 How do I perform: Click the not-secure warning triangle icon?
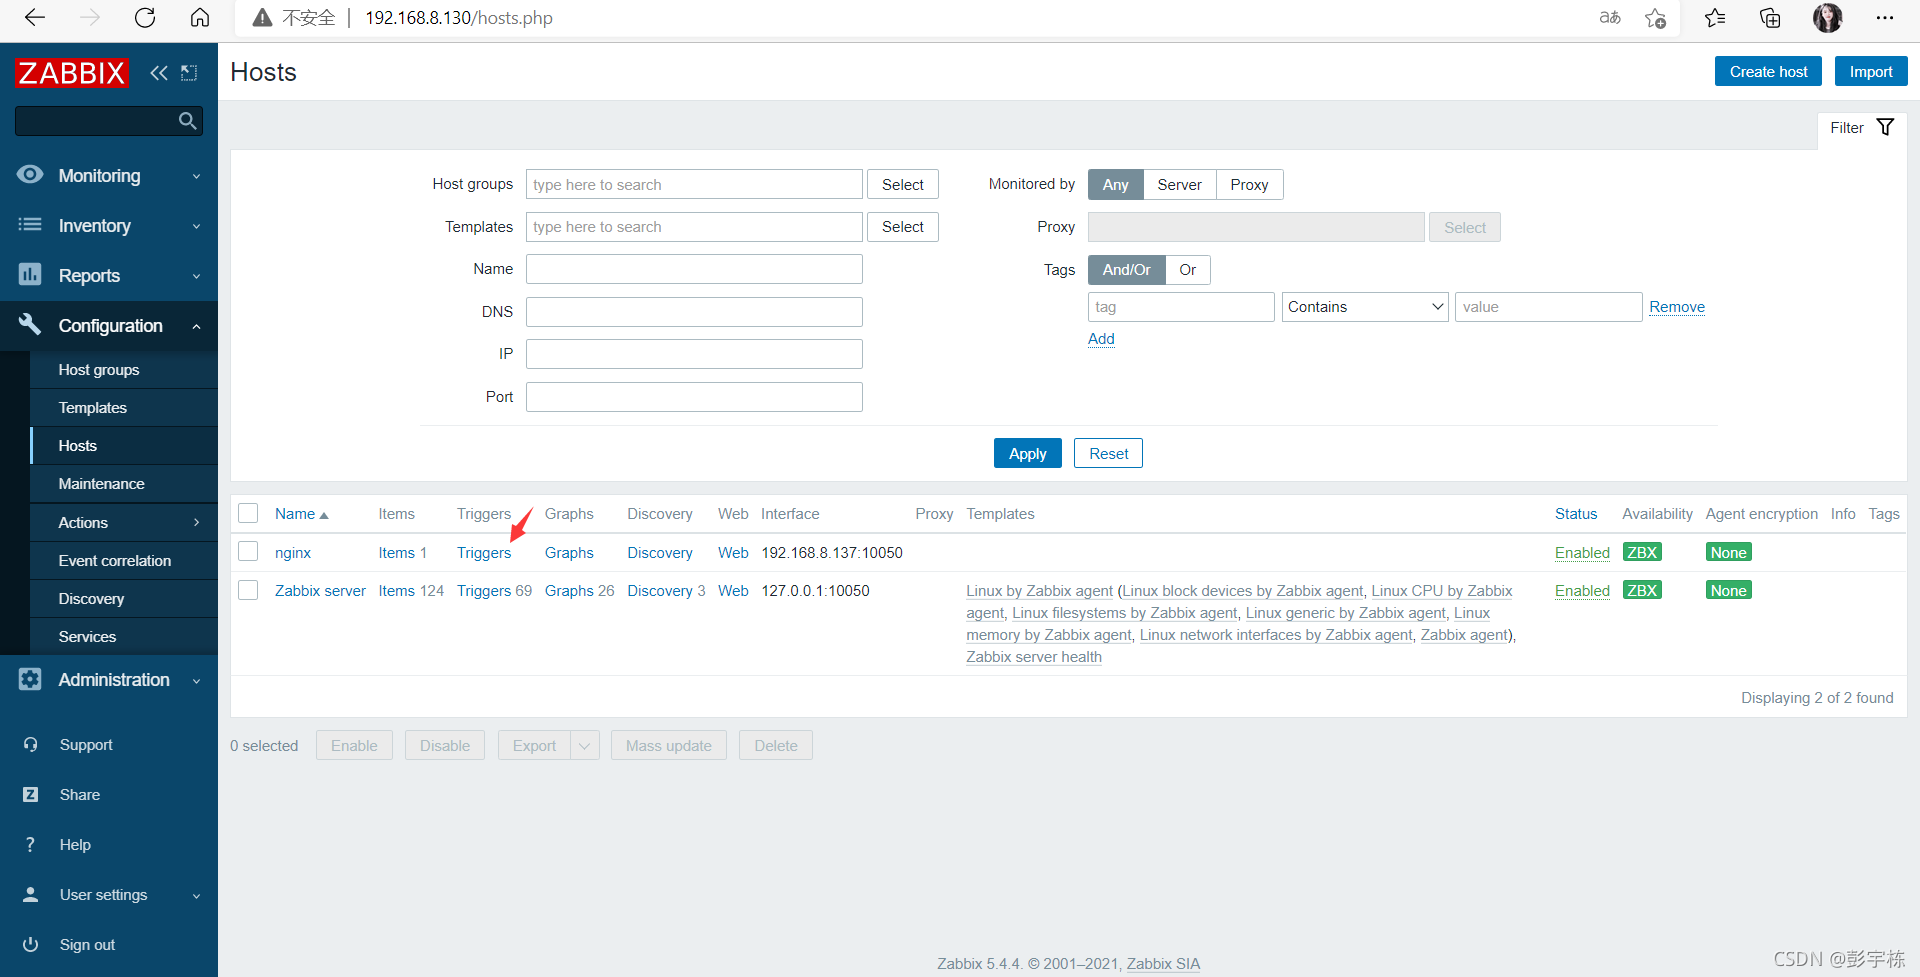262,18
